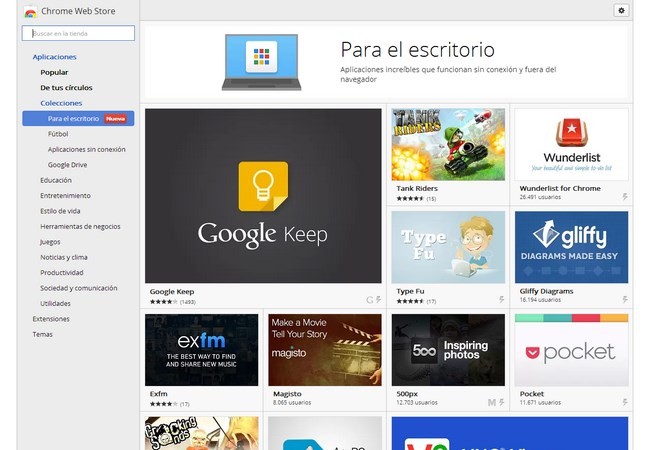Click the 'Pocket' title text

tap(531, 394)
